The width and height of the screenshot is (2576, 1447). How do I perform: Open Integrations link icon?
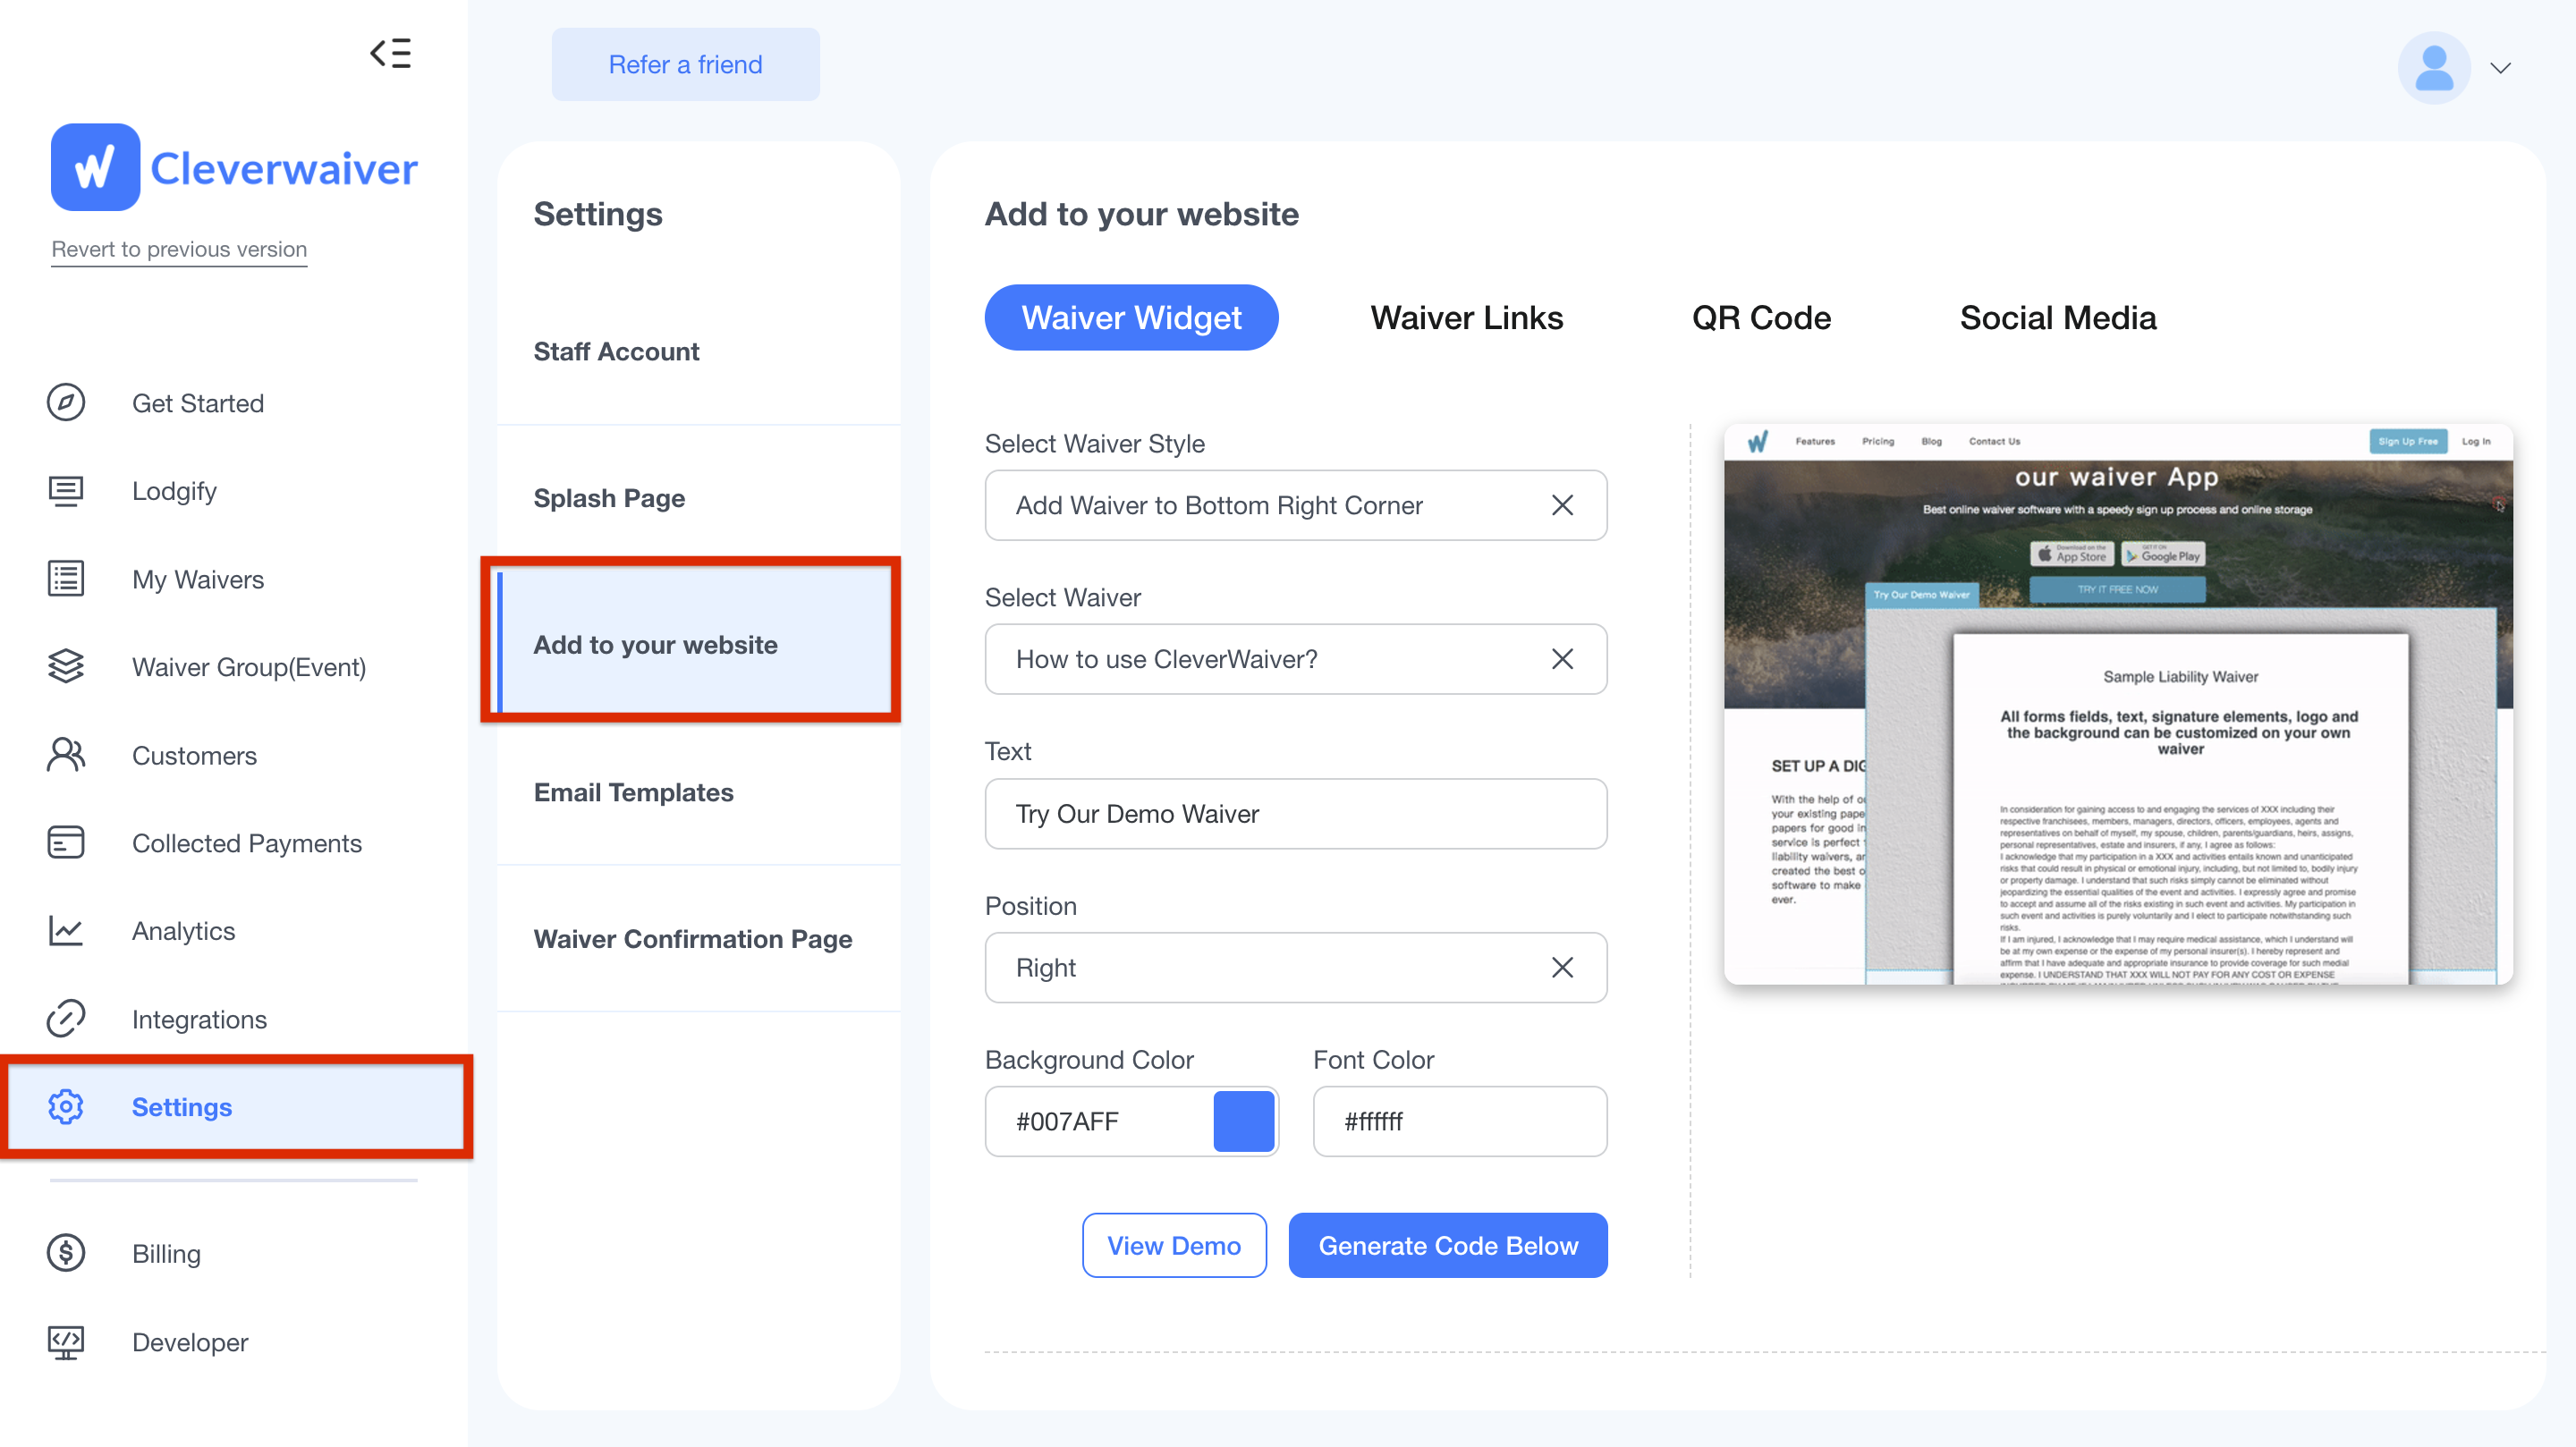click(66, 1018)
